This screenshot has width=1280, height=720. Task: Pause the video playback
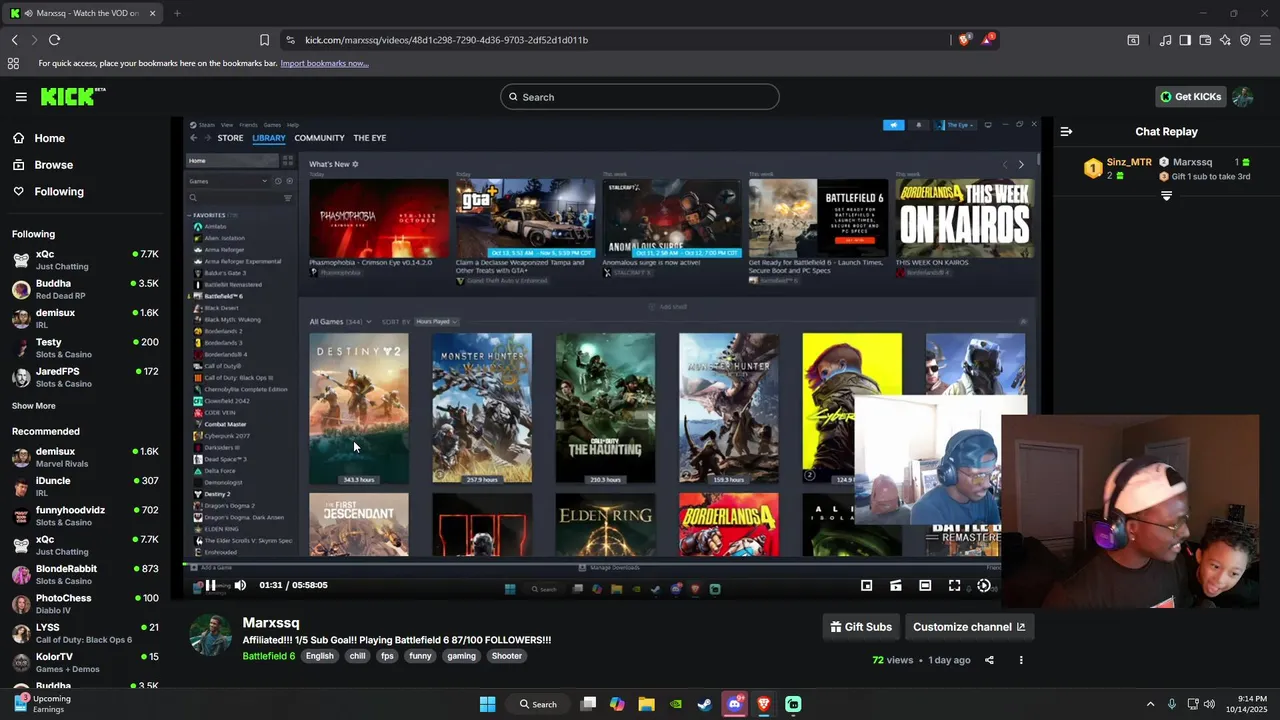pos(210,585)
